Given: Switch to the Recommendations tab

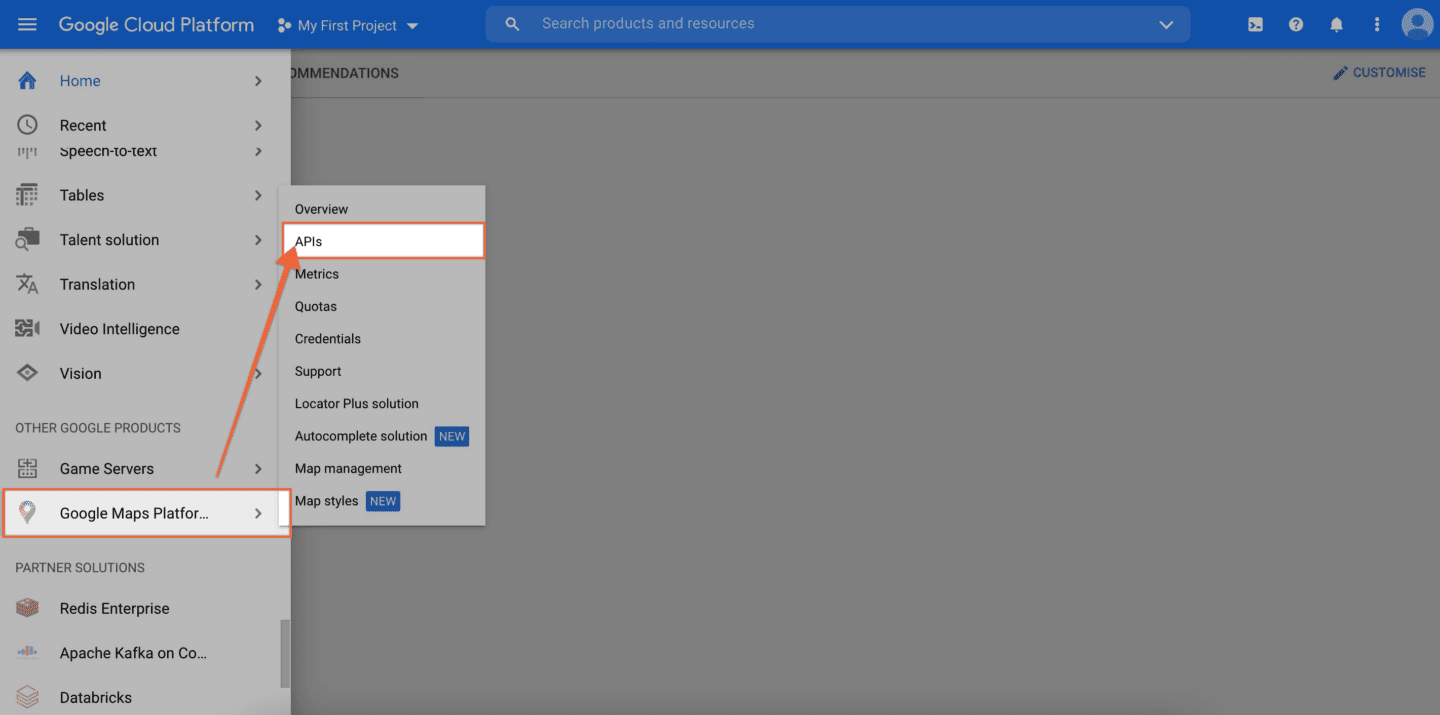Looking at the screenshot, I should (x=345, y=73).
